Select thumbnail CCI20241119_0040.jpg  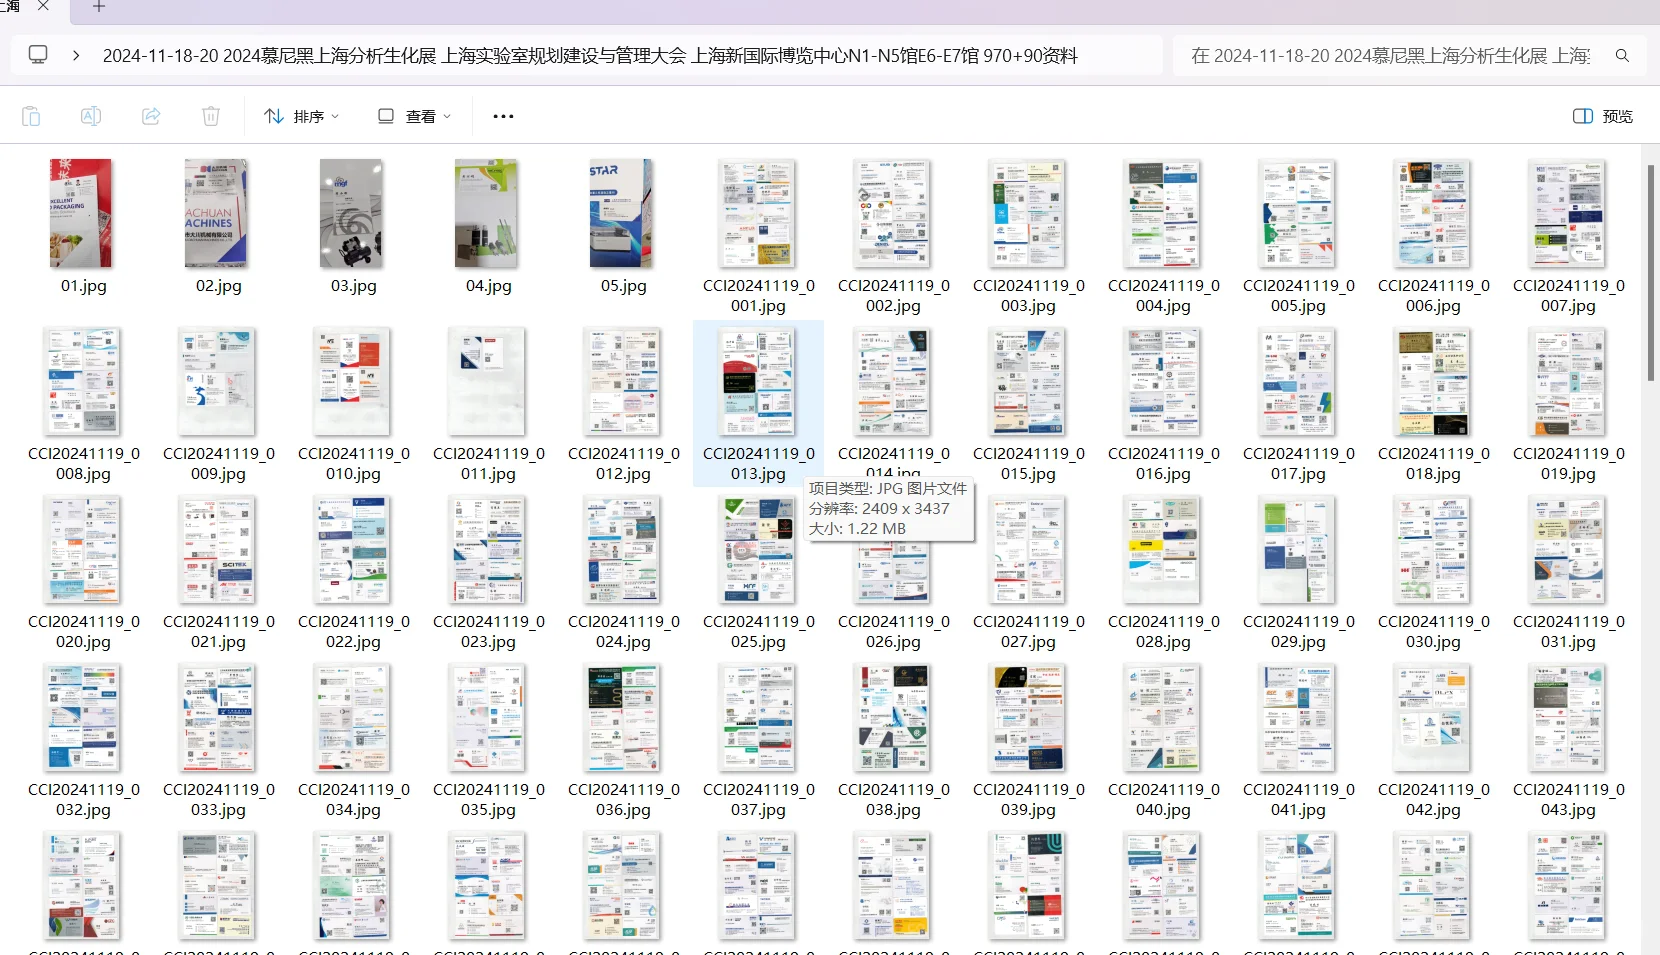[1163, 717]
